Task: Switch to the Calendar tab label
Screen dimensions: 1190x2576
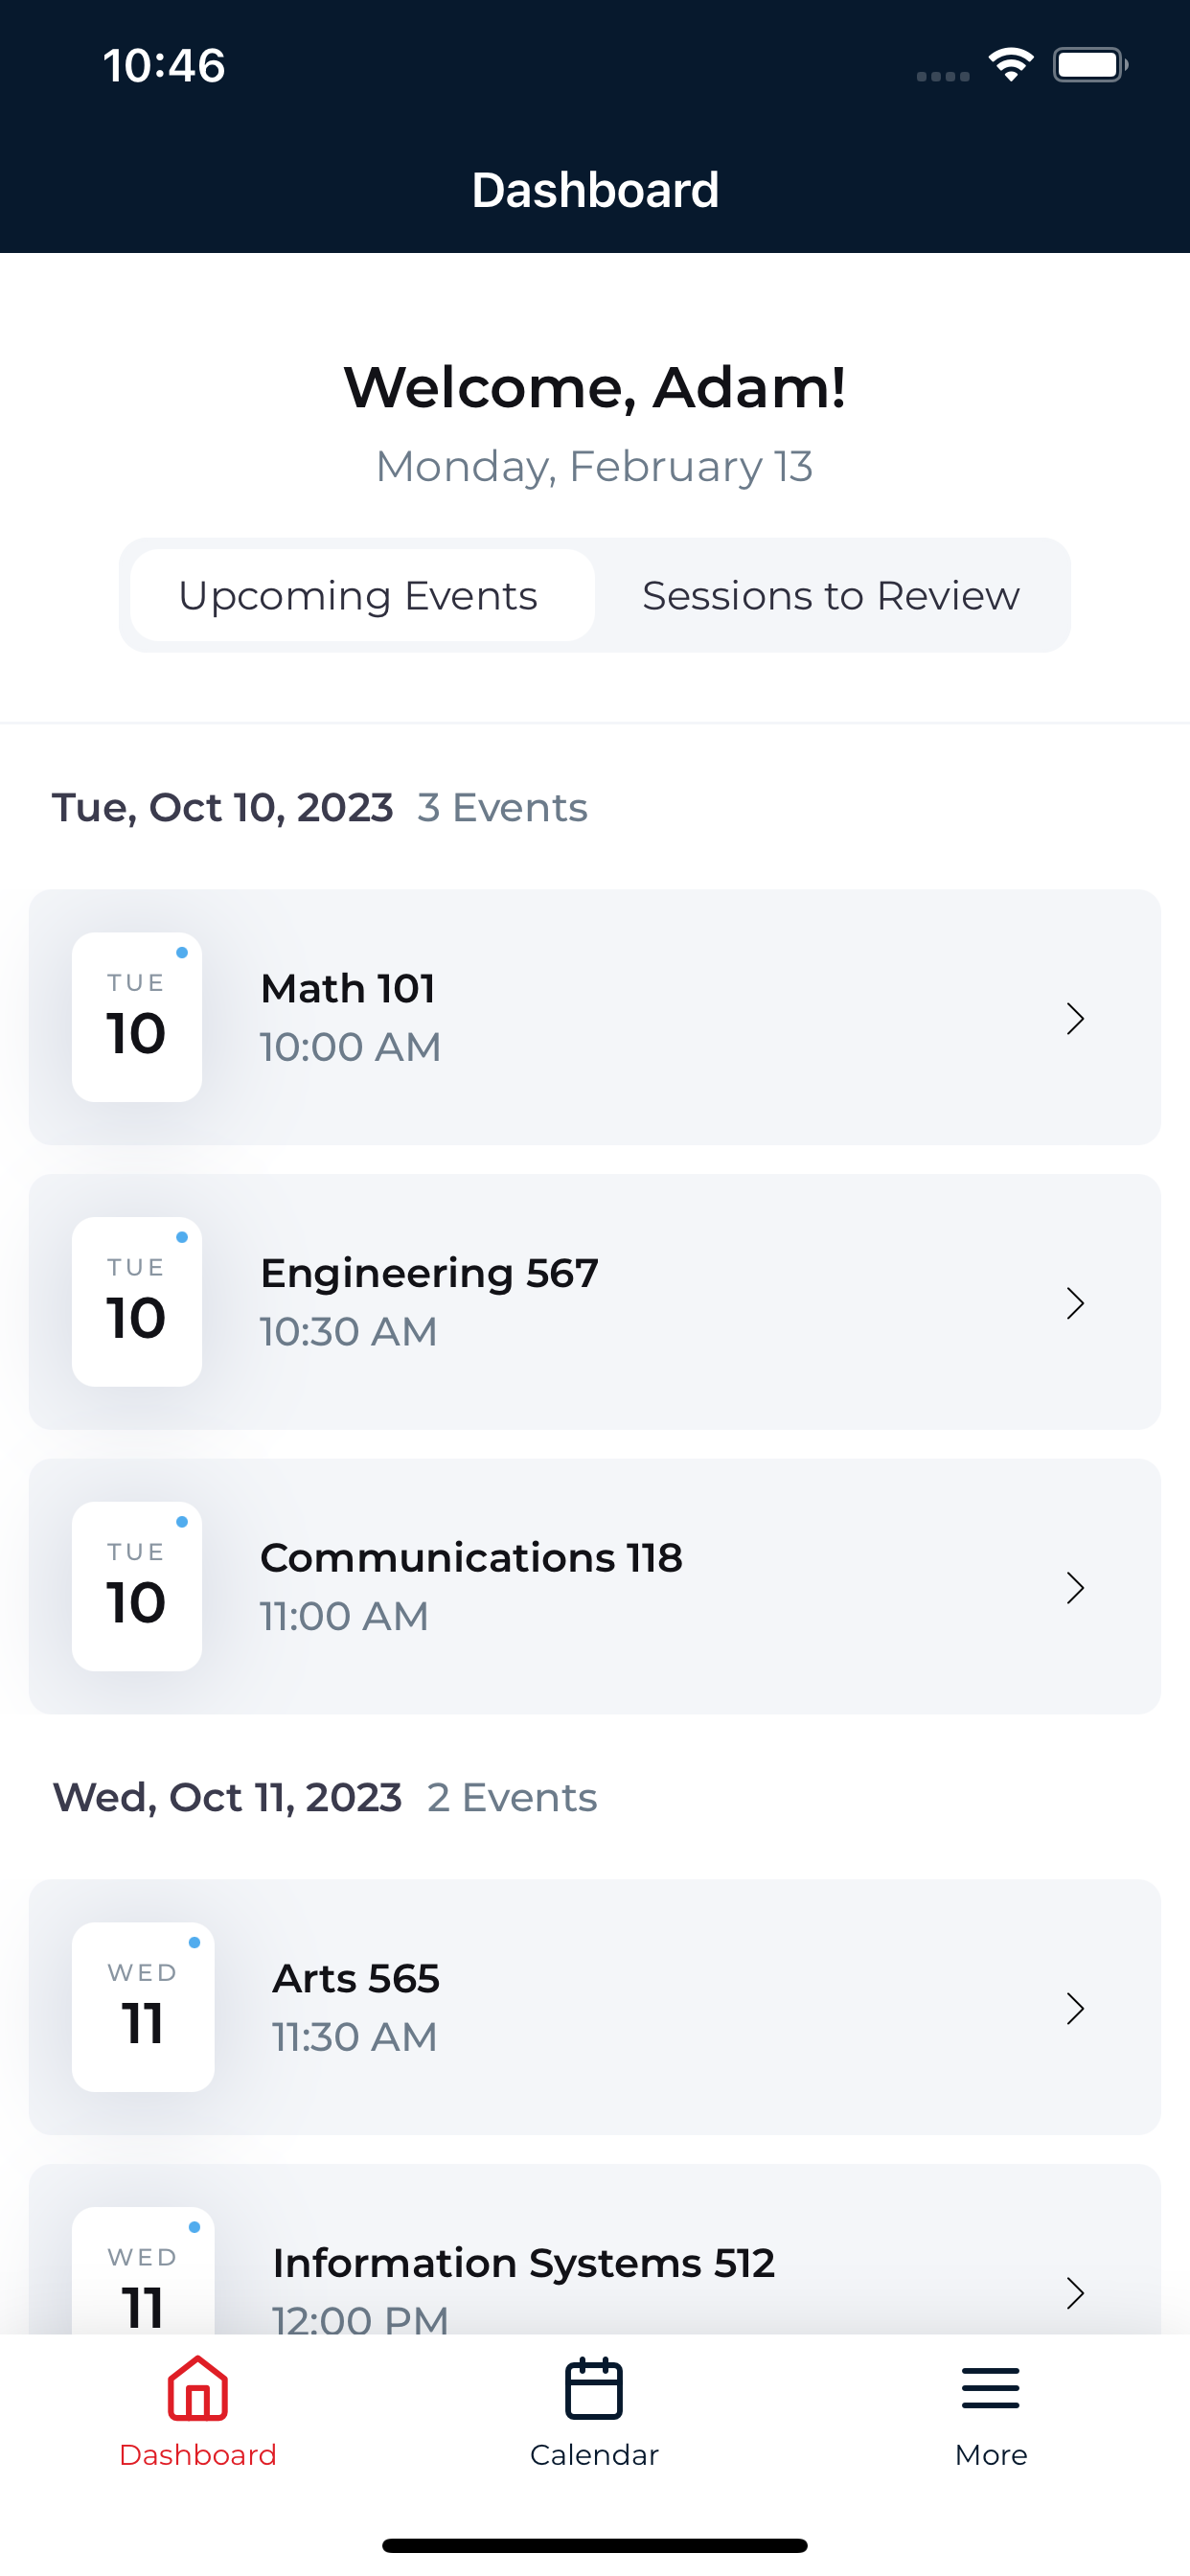Action: click(594, 2455)
